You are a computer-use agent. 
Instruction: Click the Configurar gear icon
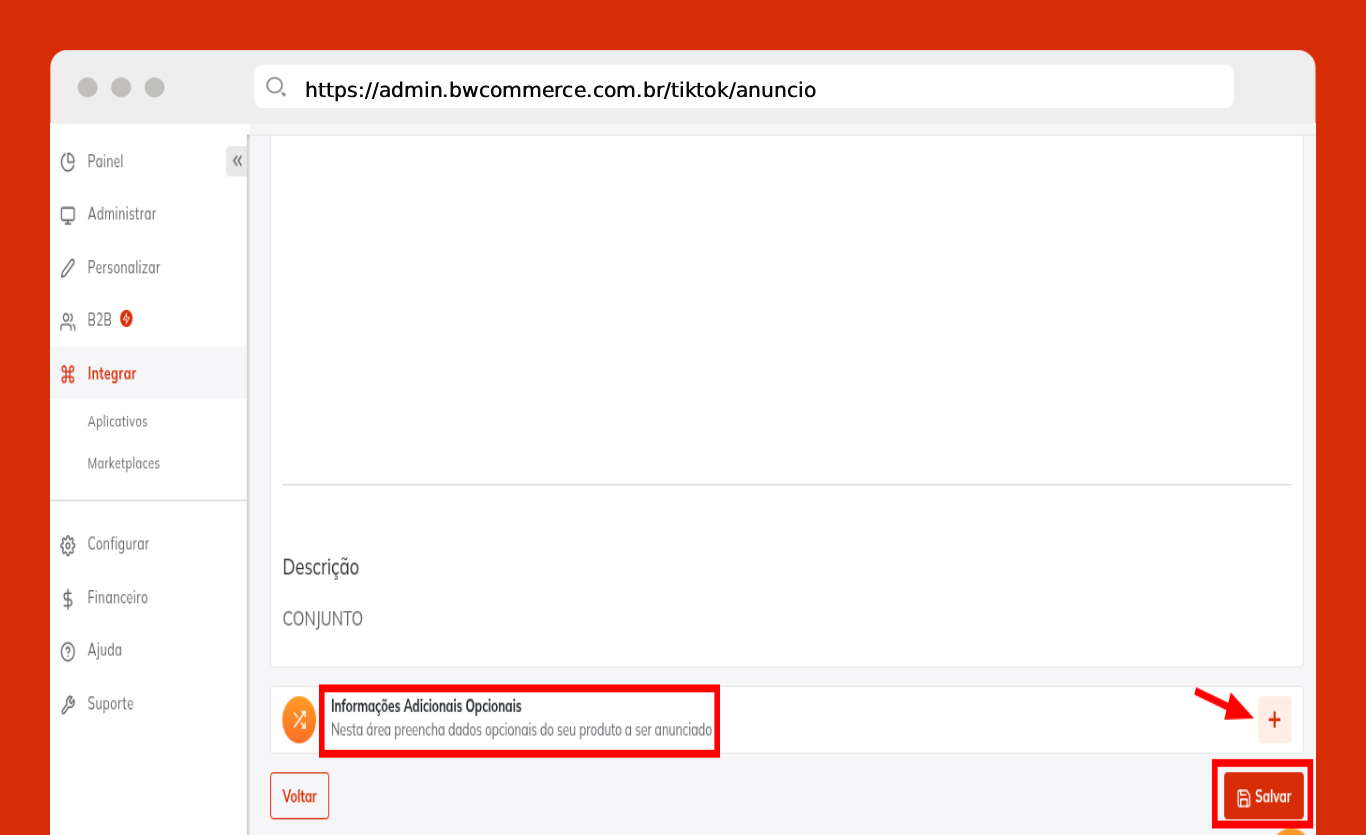point(68,545)
